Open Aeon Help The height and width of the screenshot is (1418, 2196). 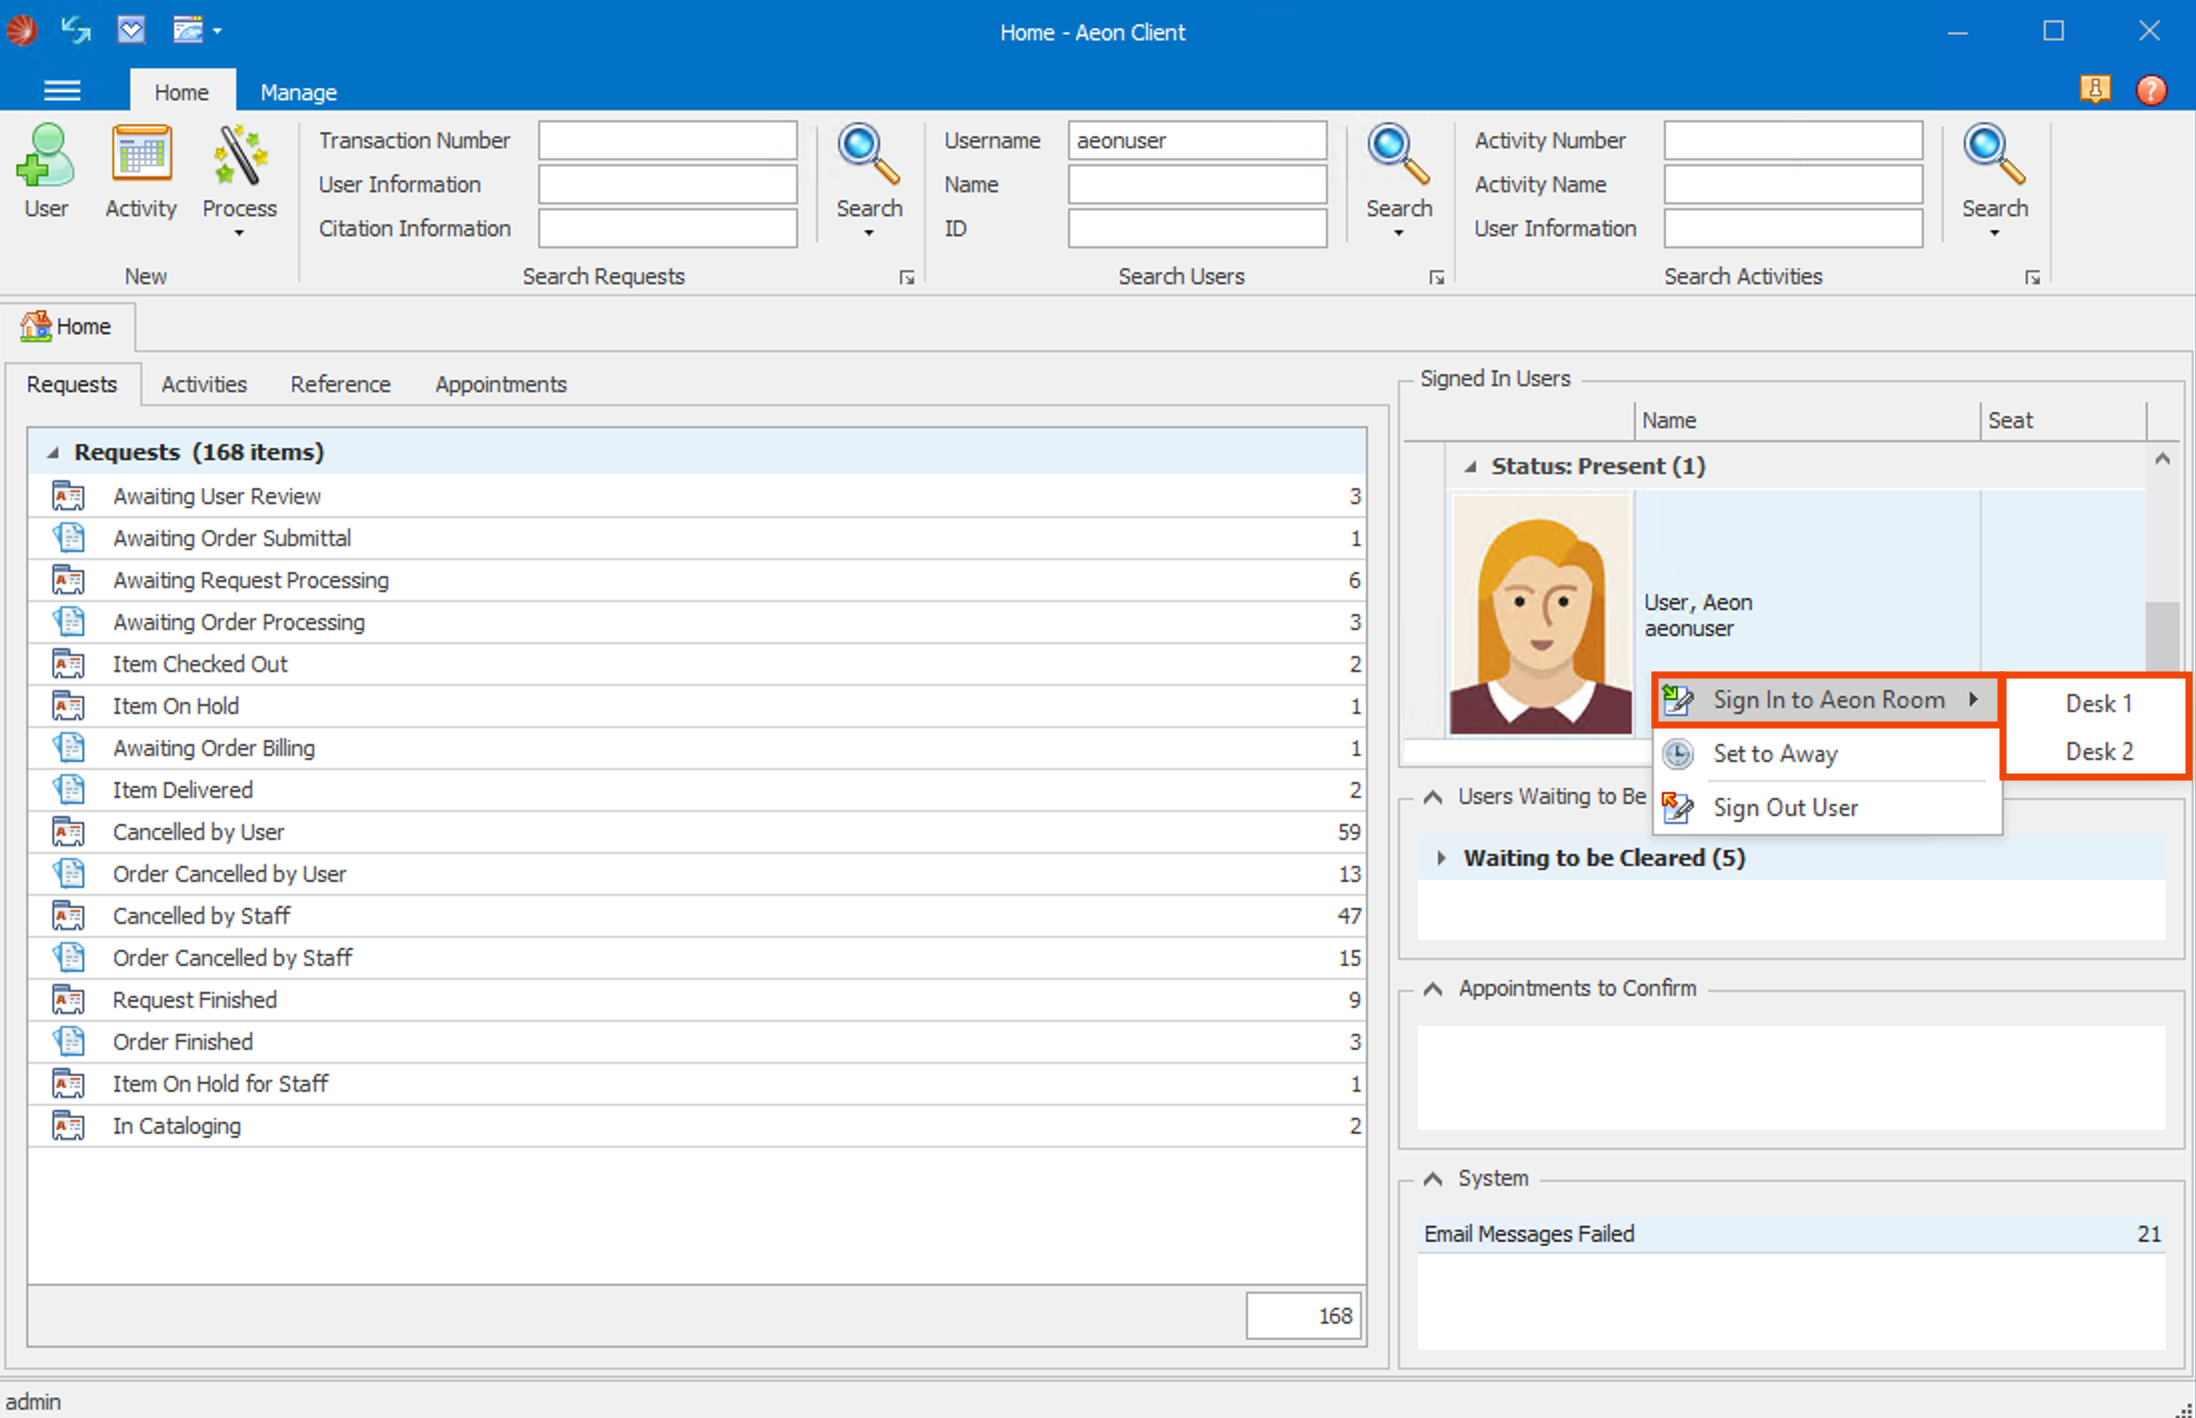2151,90
